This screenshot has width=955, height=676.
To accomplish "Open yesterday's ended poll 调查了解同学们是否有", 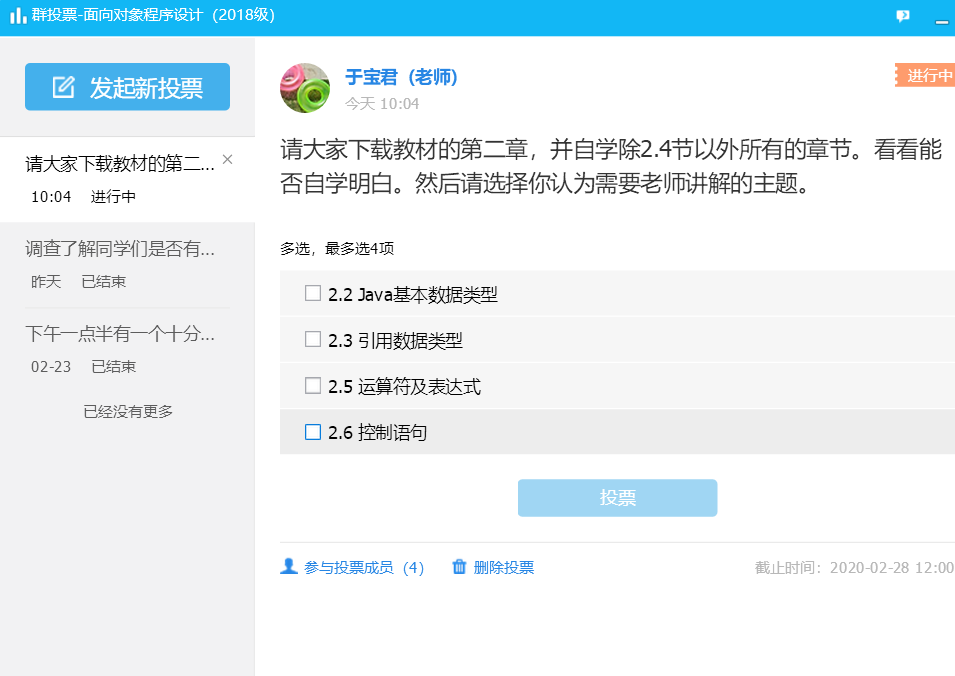I will [x=120, y=249].
